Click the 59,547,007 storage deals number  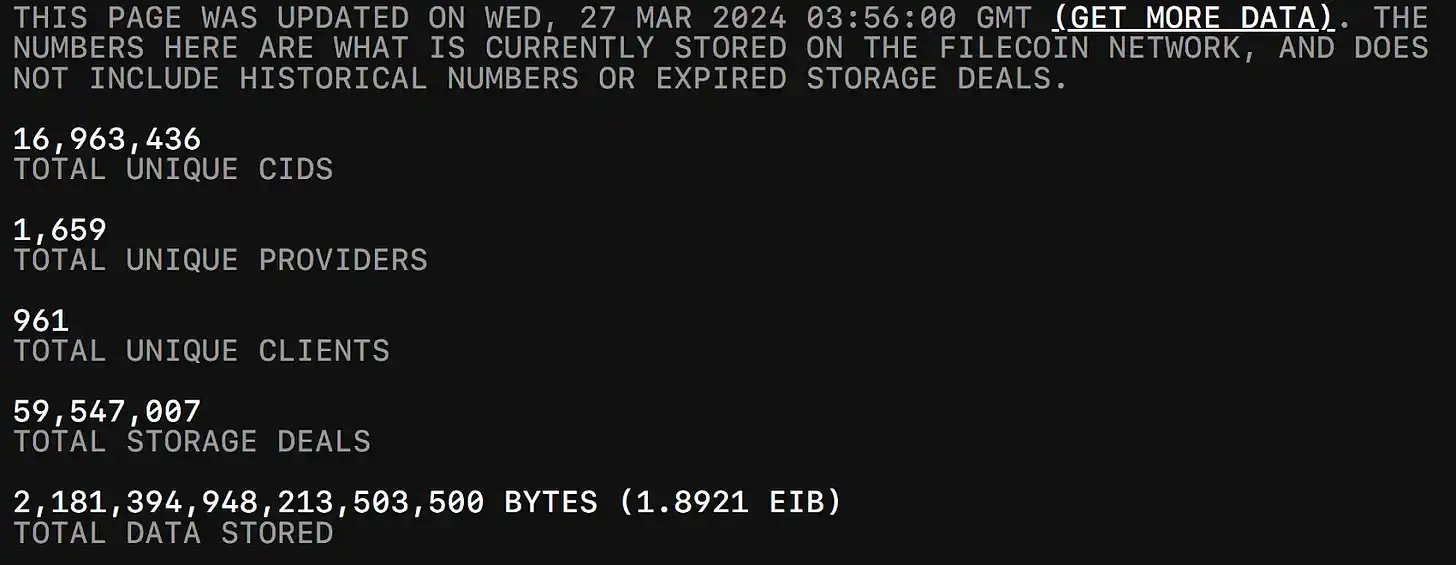tap(107, 411)
